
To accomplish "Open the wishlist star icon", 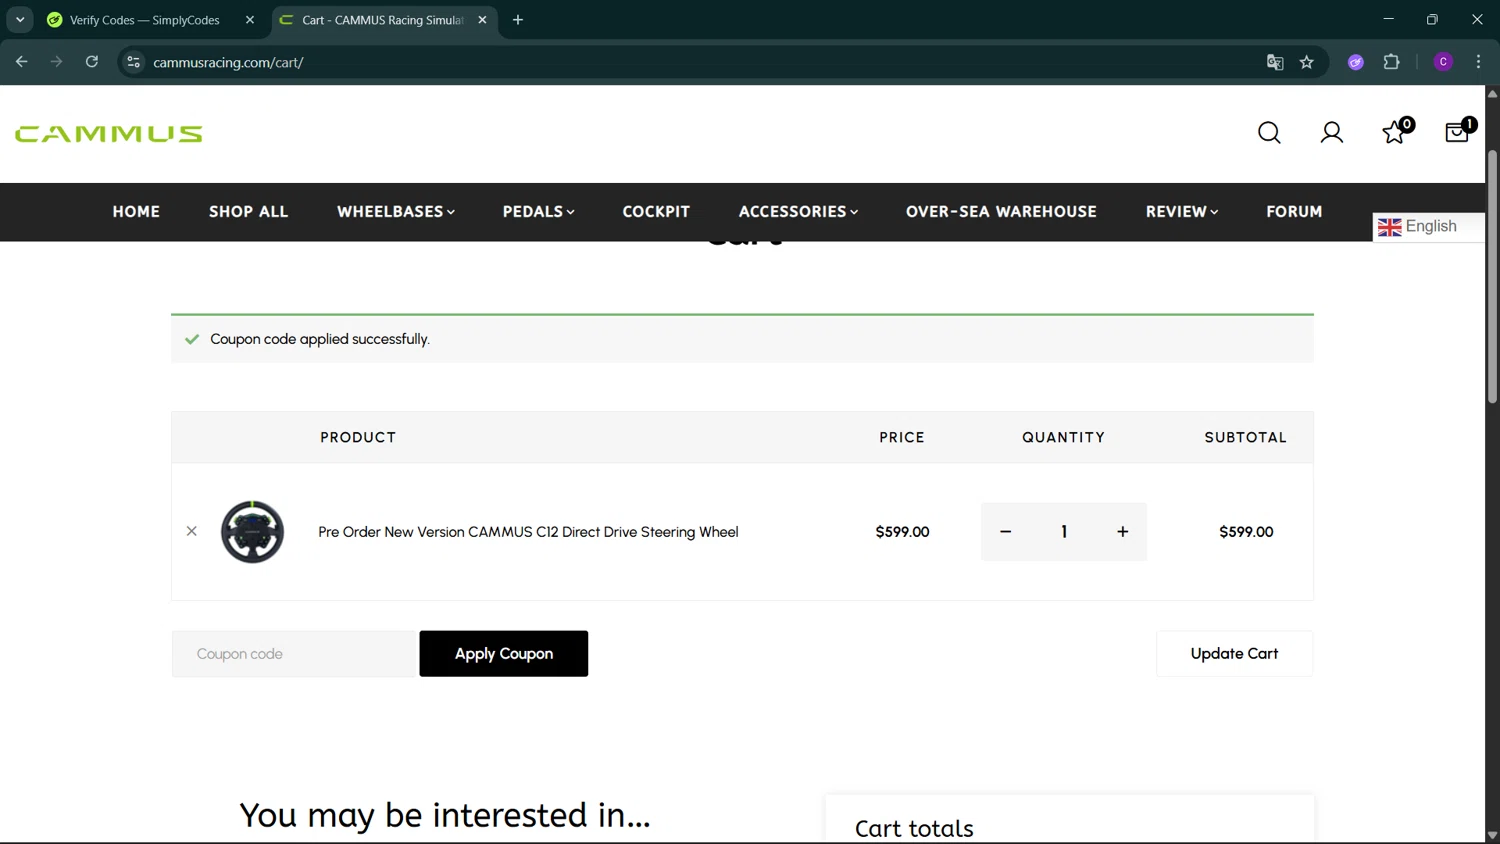I will (x=1396, y=132).
